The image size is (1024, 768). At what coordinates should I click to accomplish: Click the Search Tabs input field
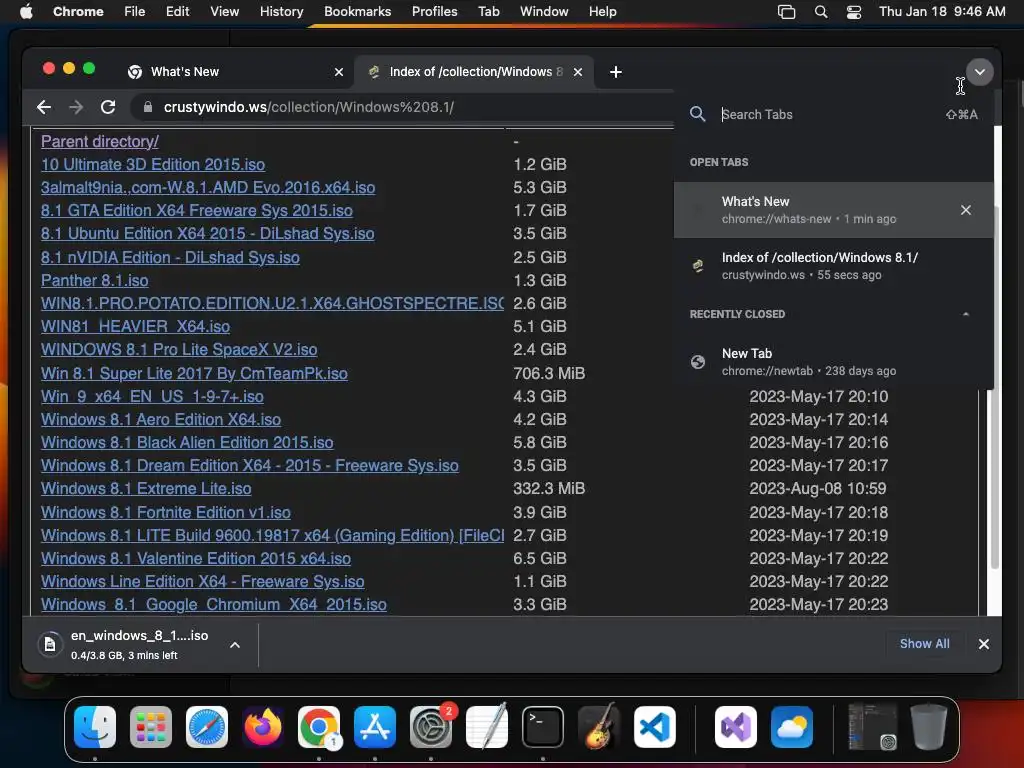pos(829,114)
